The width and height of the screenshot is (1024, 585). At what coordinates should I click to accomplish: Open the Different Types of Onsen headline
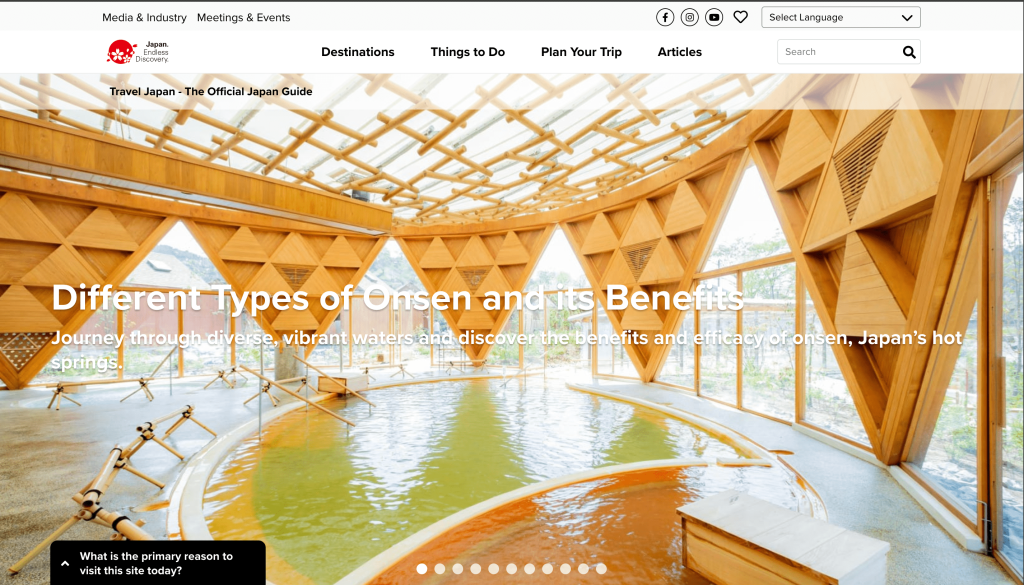(398, 298)
